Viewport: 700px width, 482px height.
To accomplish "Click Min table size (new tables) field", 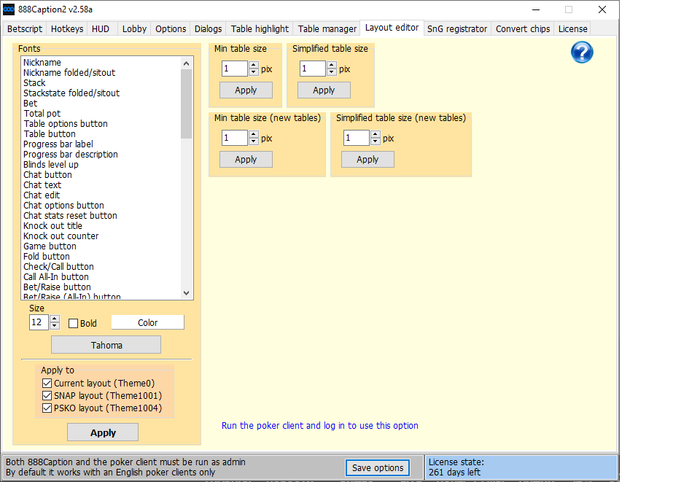I will click(x=235, y=138).
